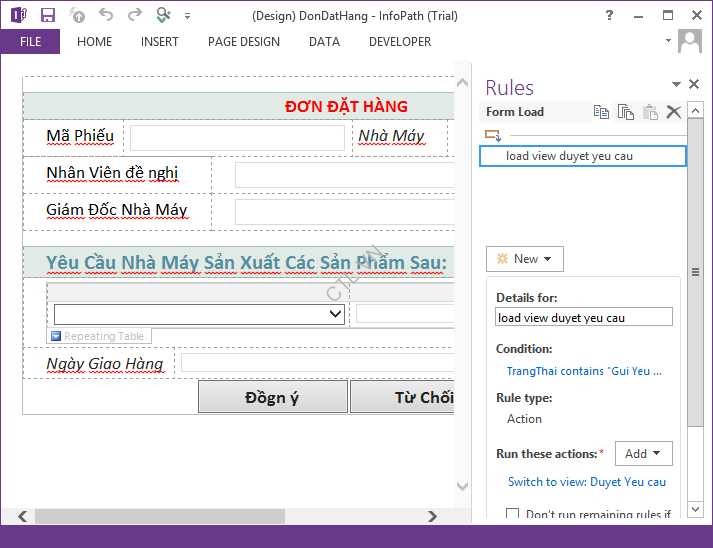Click the Đồng ý button

click(x=272, y=397)
